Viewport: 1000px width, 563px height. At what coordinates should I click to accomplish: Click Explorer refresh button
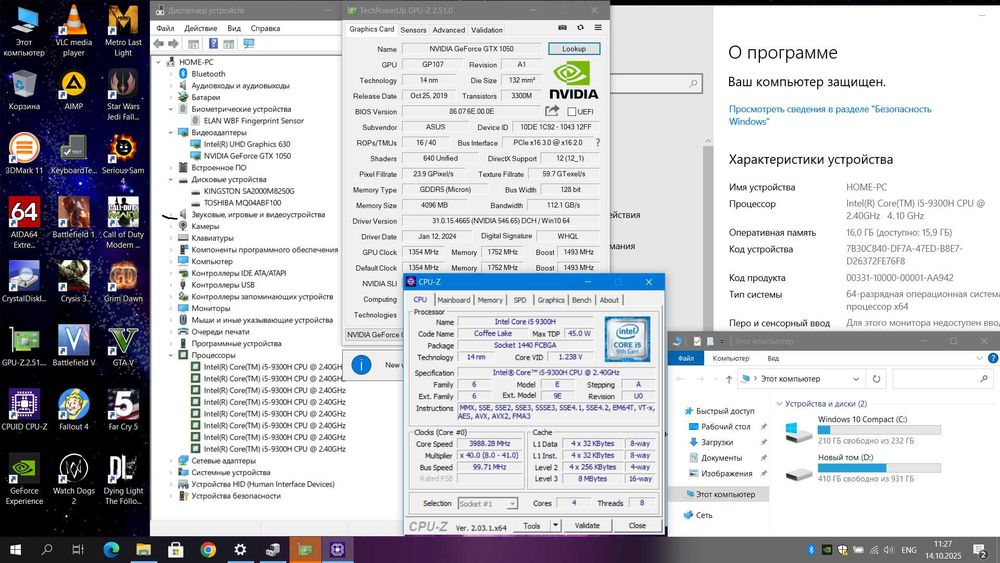coord(876,379)
